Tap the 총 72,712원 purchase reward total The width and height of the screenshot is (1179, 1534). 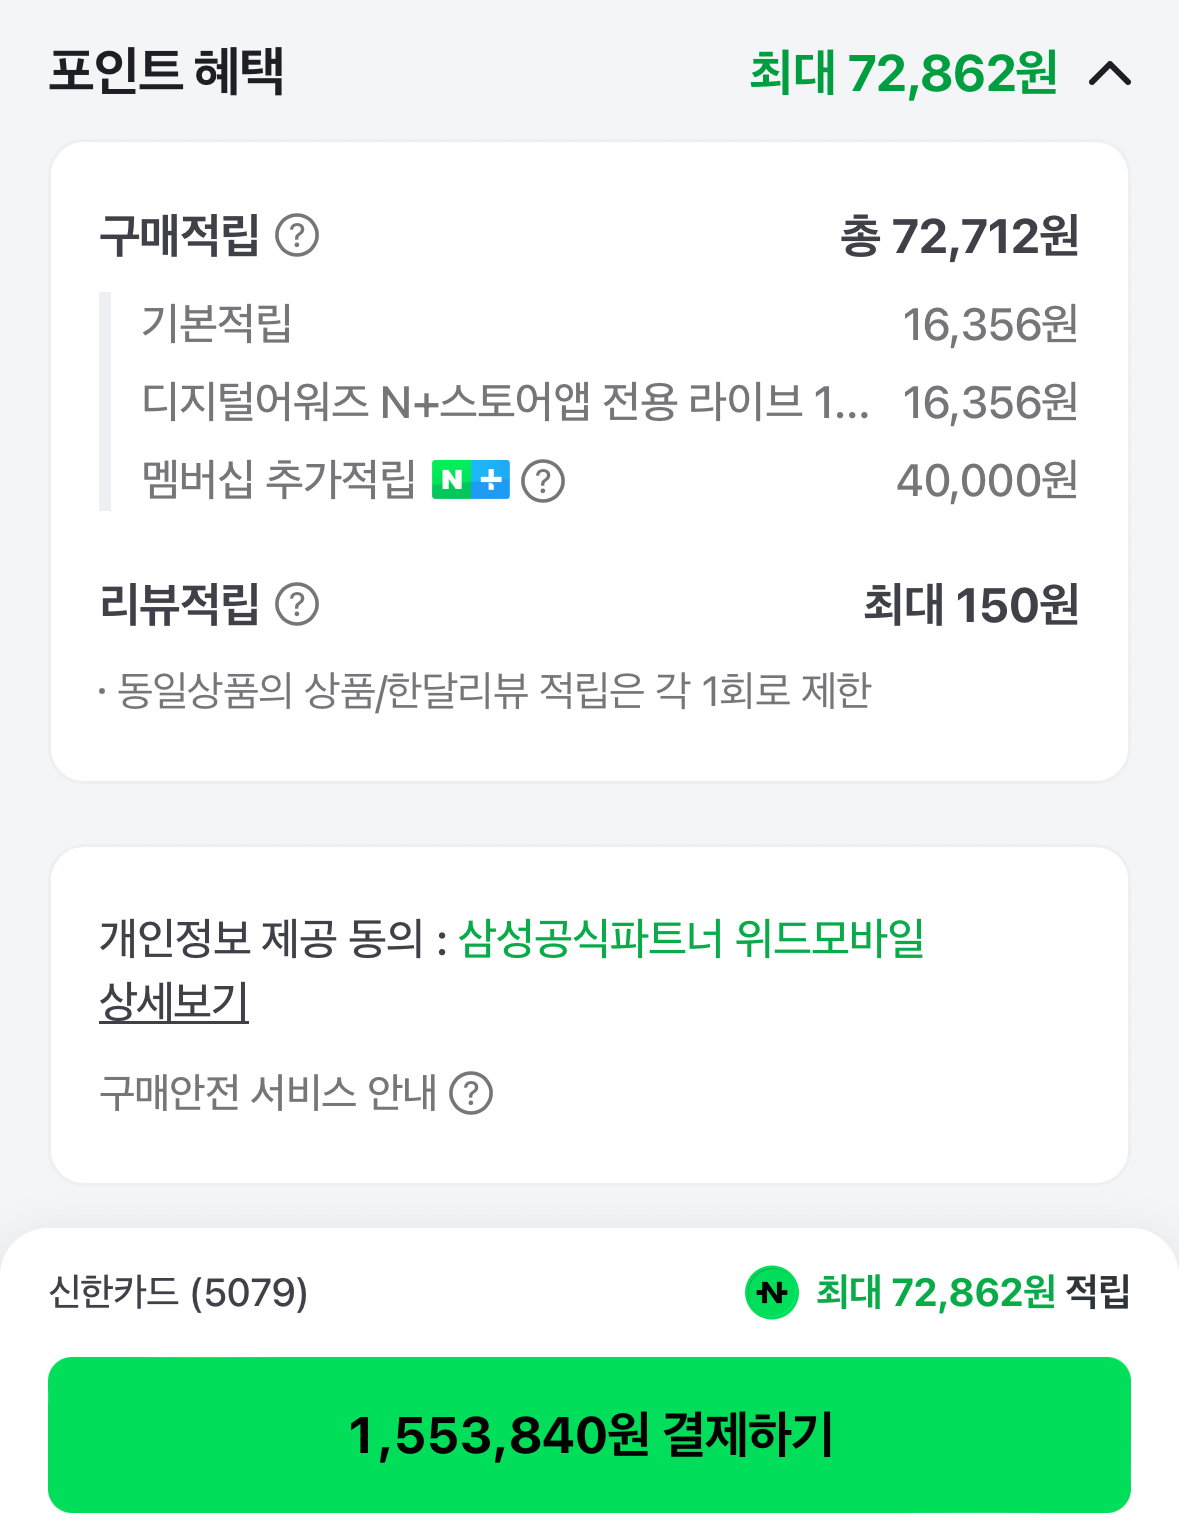click(x=959, y=236)
